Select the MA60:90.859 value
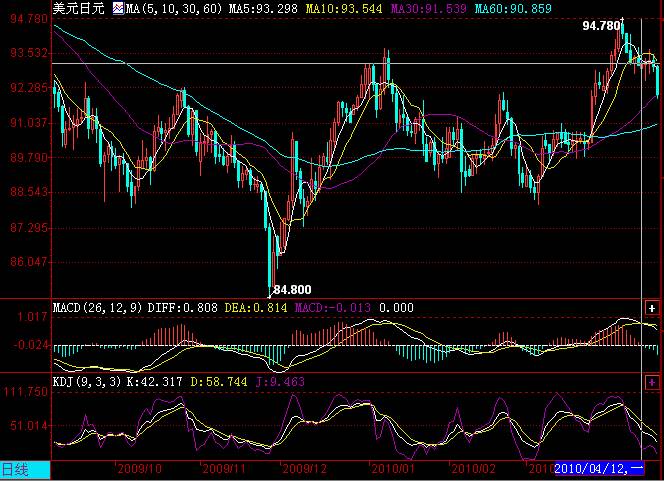The image size is (664, 481). click(x=513, y=8)
